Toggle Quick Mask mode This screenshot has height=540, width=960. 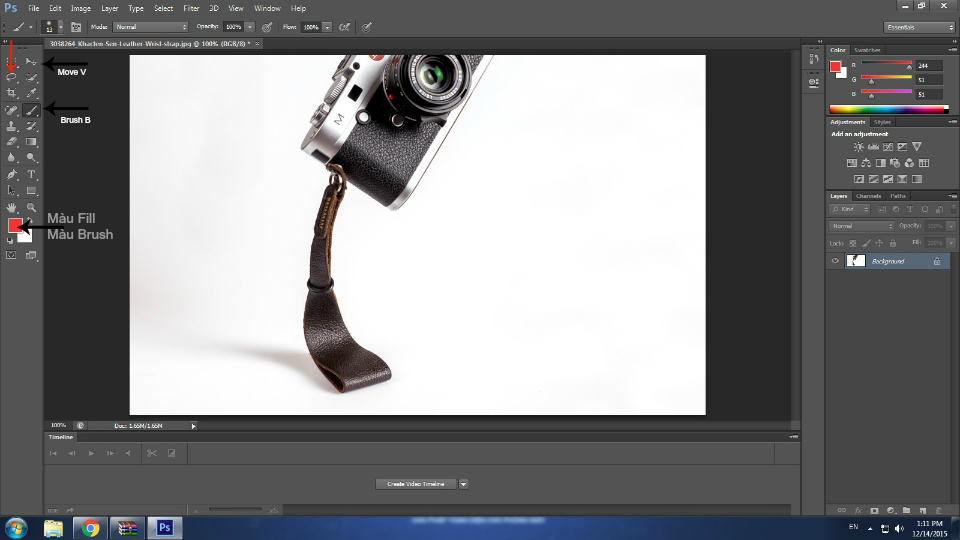point(11,255)
